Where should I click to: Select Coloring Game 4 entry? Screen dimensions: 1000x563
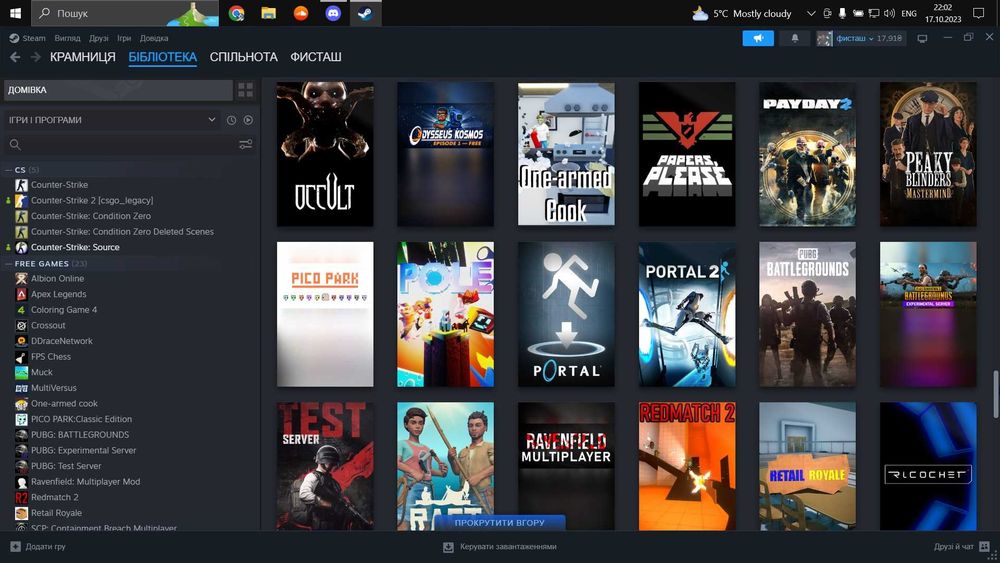pyautogui.click(x=64, y=309)
